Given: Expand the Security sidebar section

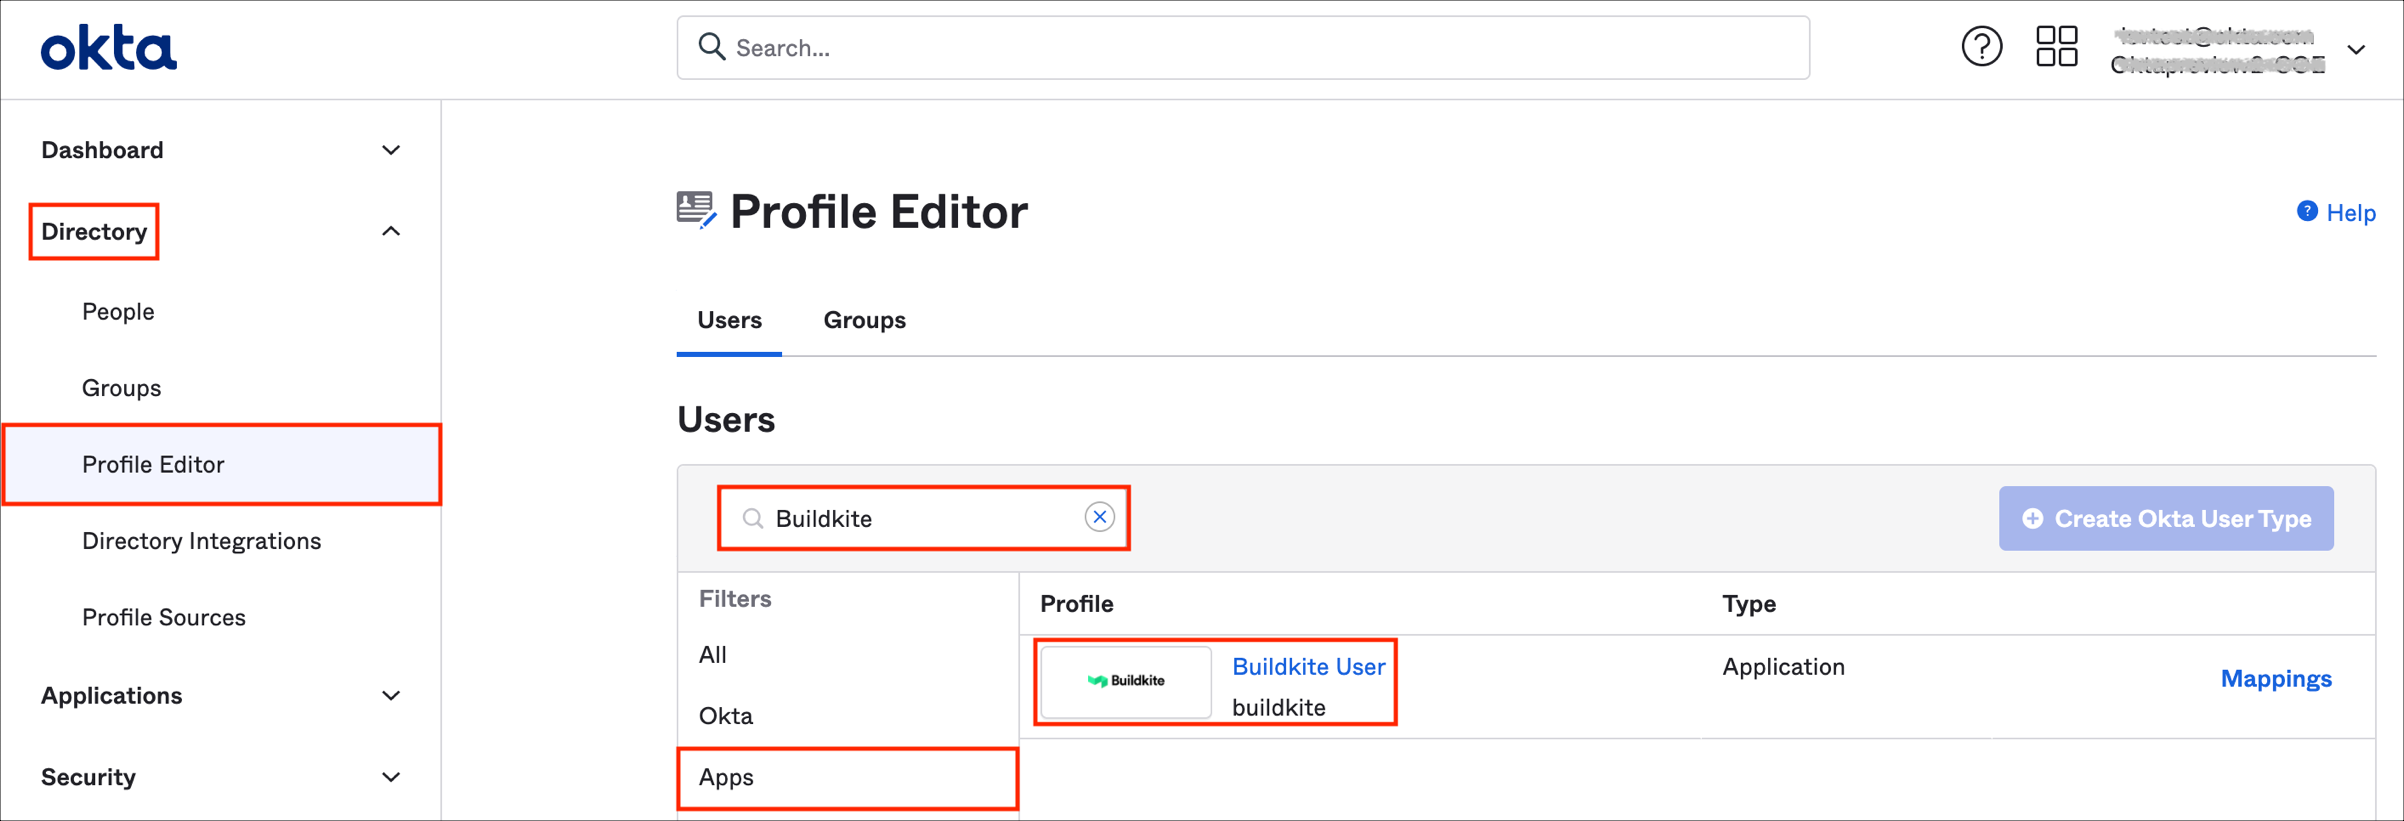Looking at the screenshot, I should pyautogui.click(x=391, y=777).
